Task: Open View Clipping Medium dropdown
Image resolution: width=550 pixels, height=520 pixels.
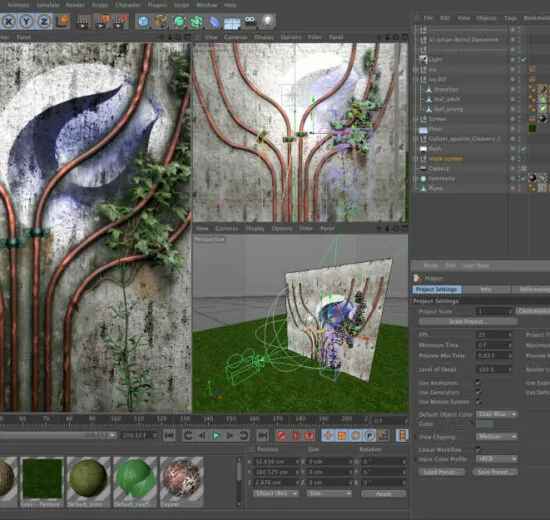Action: 497,437
